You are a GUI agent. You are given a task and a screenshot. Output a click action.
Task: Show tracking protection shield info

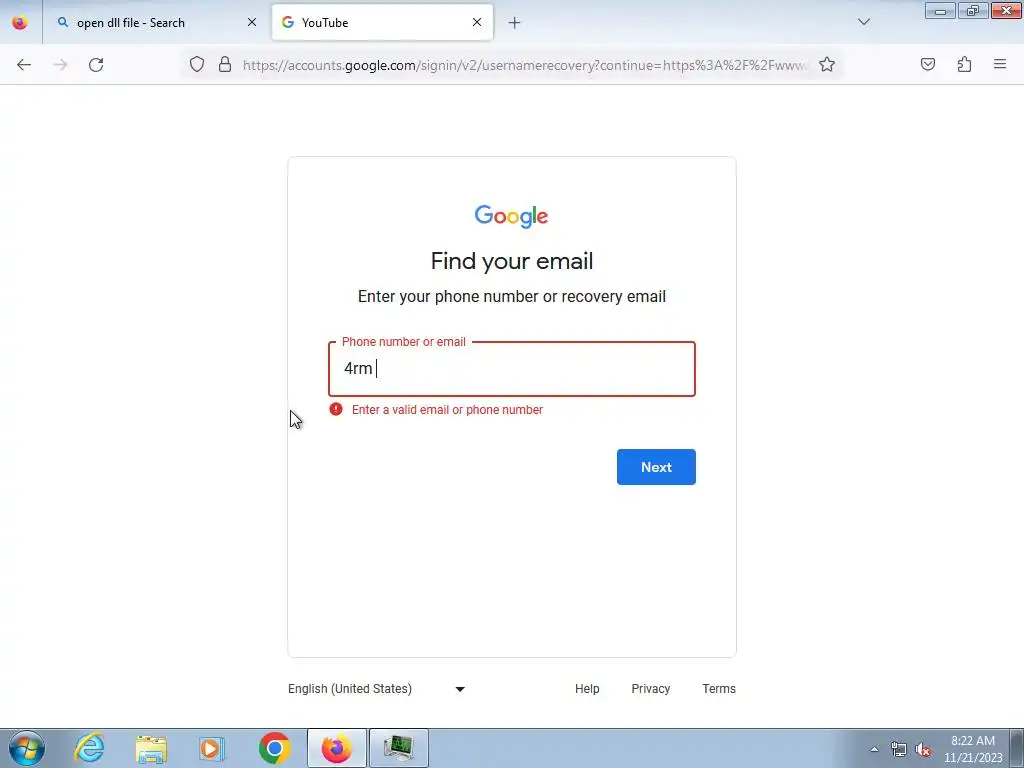197,64
